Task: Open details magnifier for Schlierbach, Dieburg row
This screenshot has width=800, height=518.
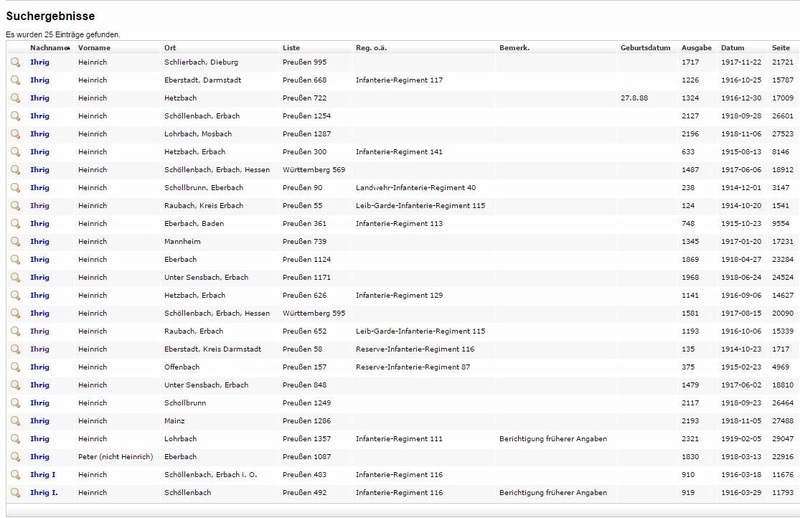Action: pos(15,62)
